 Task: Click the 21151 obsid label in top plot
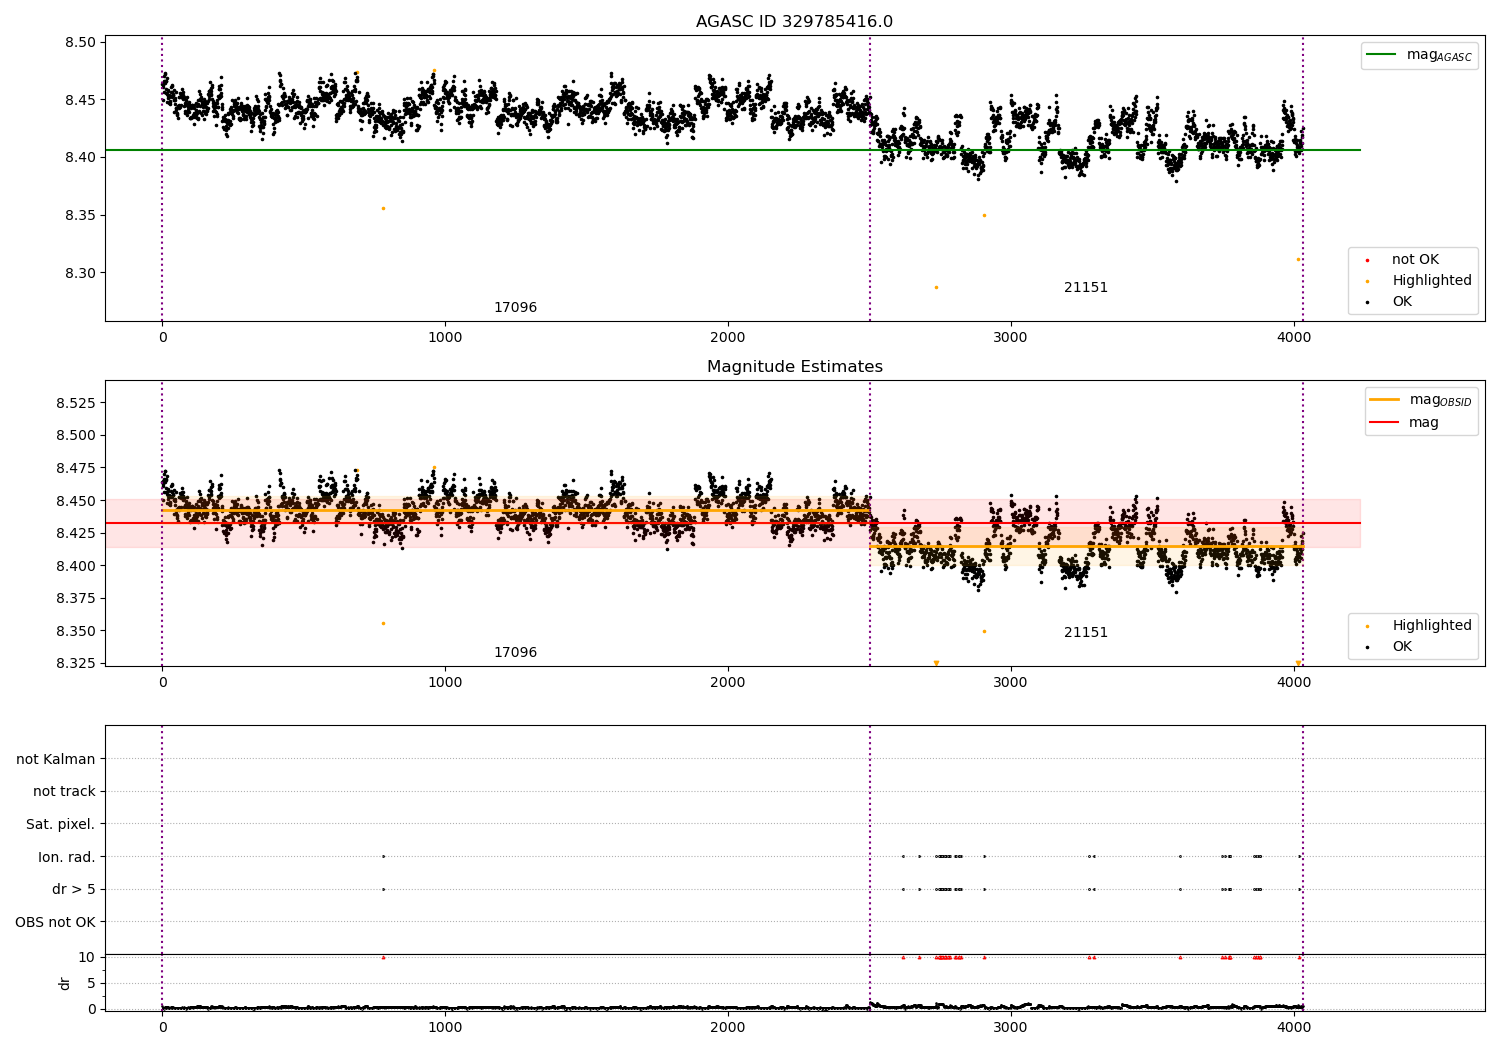tap(1086, 288)
